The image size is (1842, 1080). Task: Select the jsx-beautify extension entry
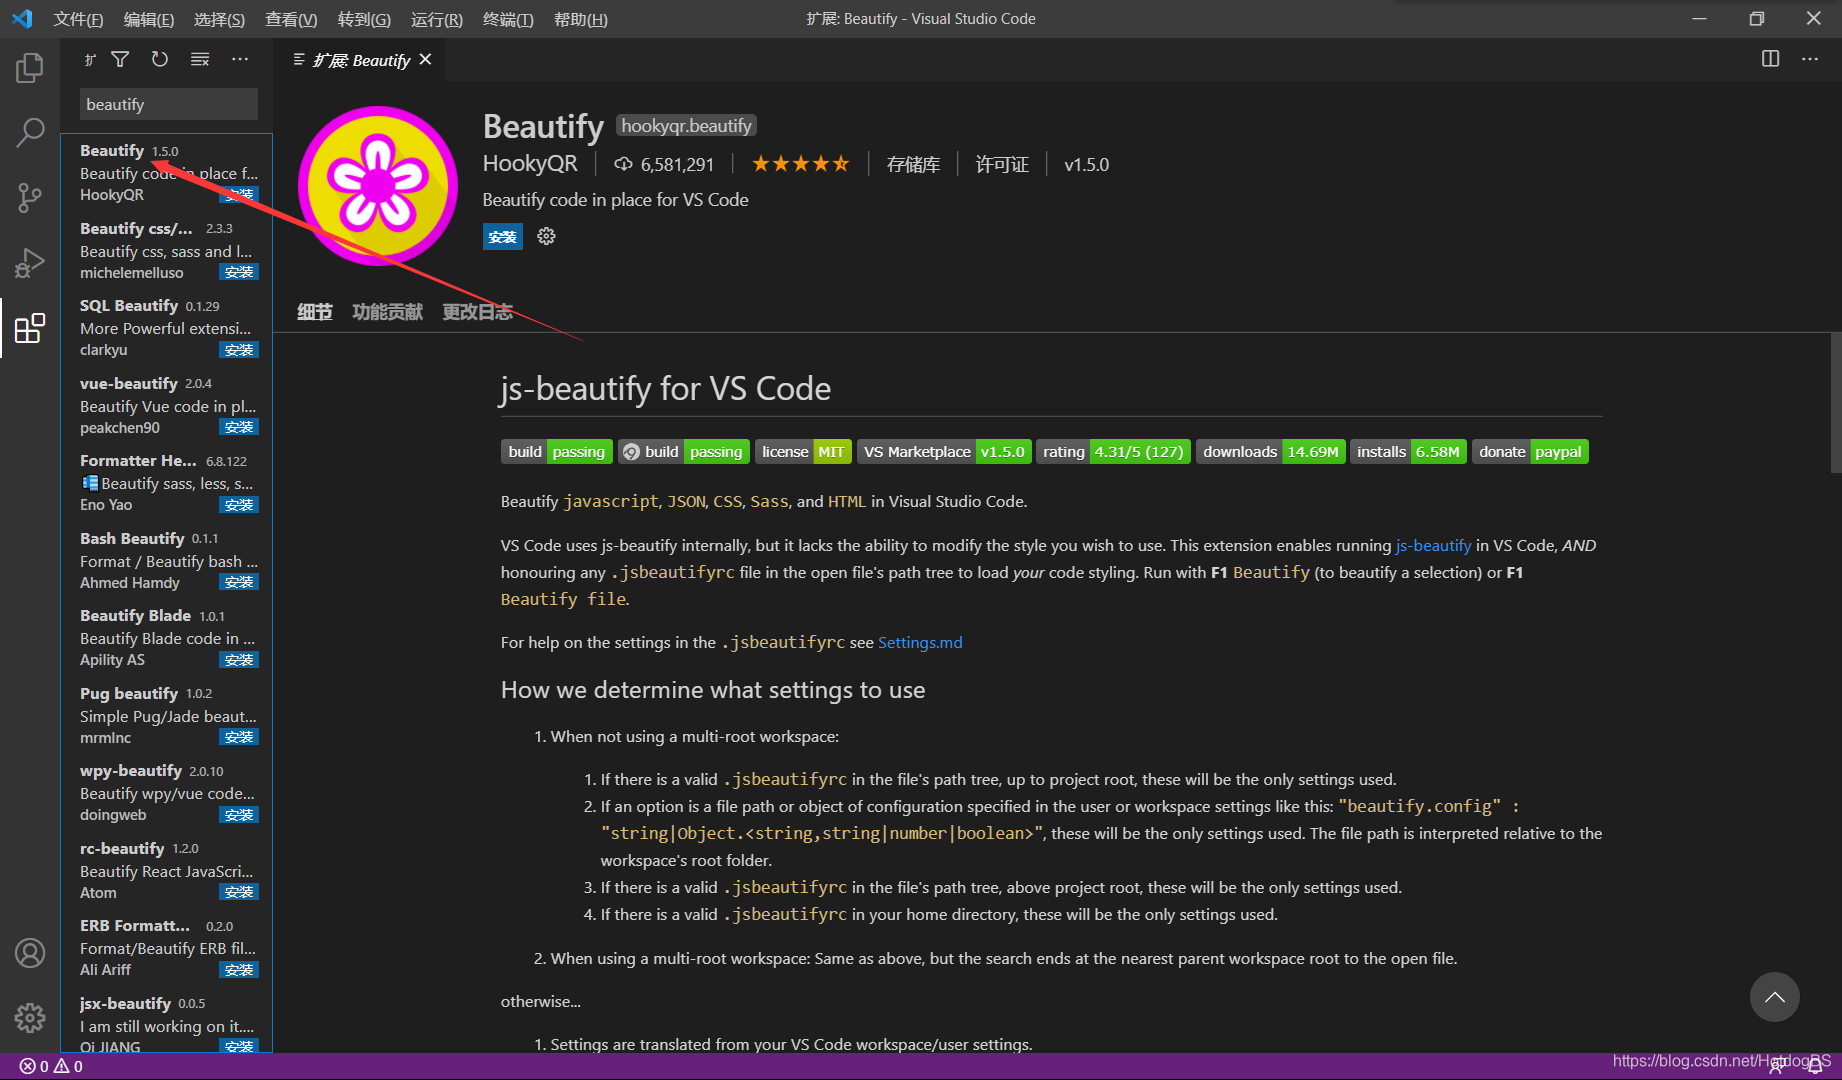click(167, 1021)
